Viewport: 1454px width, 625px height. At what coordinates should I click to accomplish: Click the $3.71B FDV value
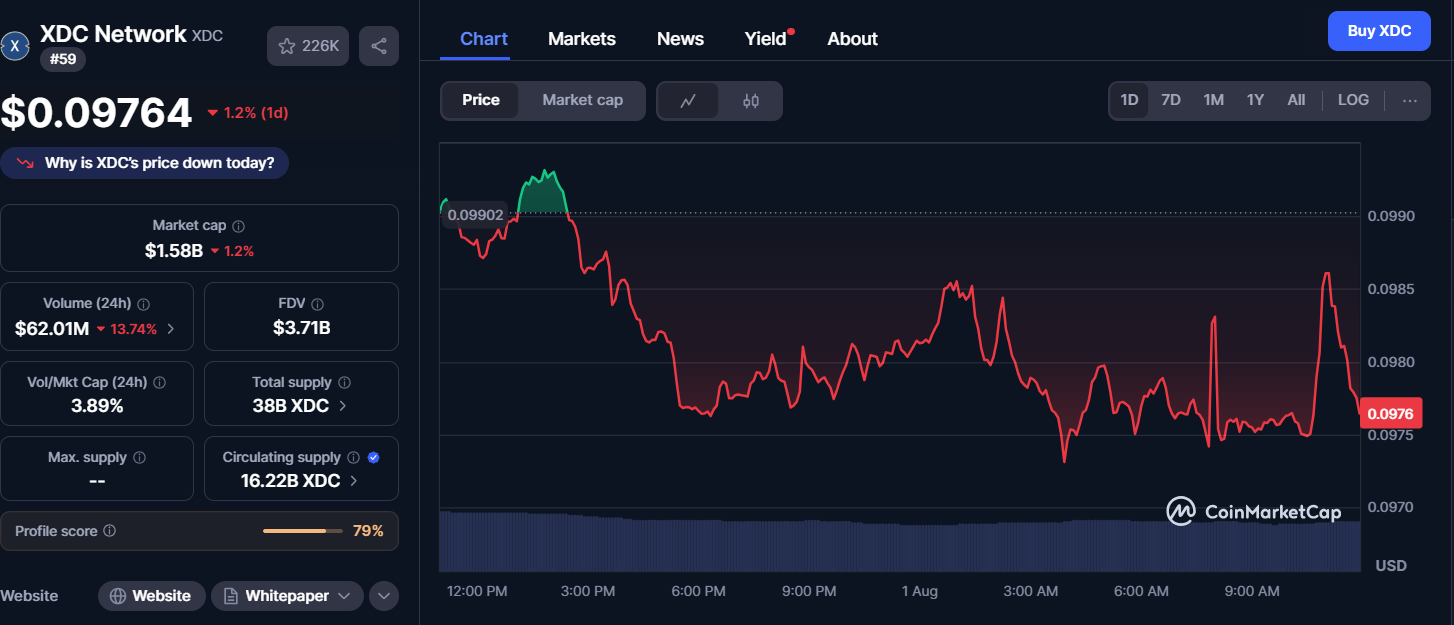click(302, 327)
